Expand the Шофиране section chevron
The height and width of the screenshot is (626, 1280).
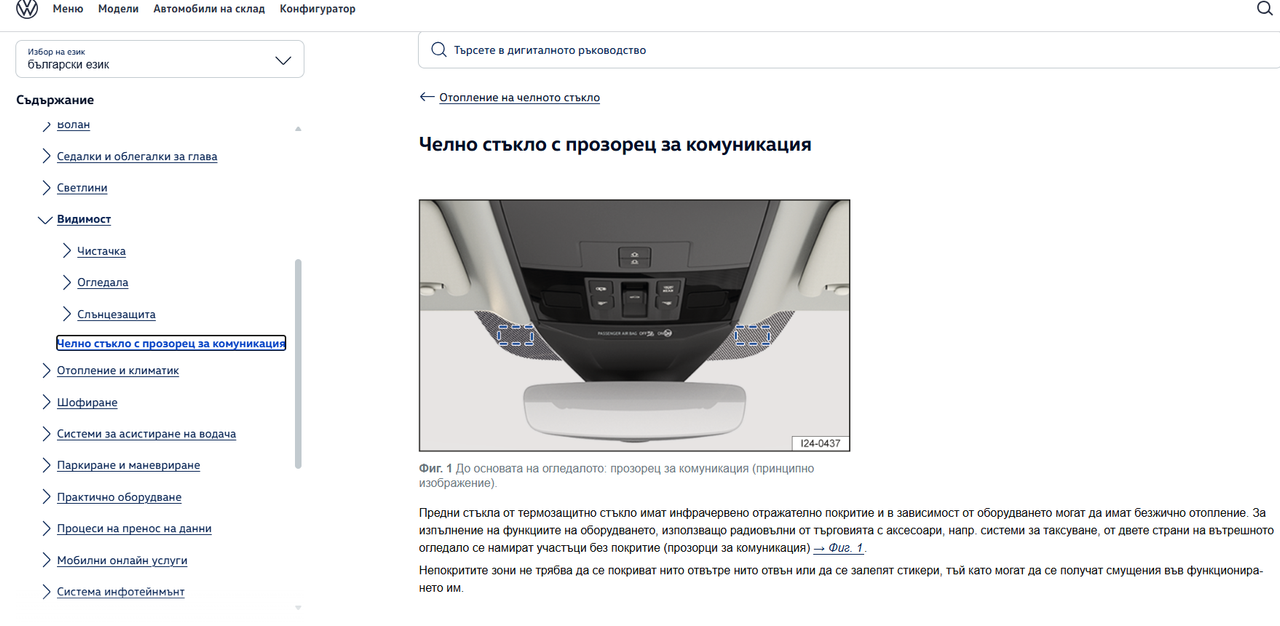click(x=45, y=402)
